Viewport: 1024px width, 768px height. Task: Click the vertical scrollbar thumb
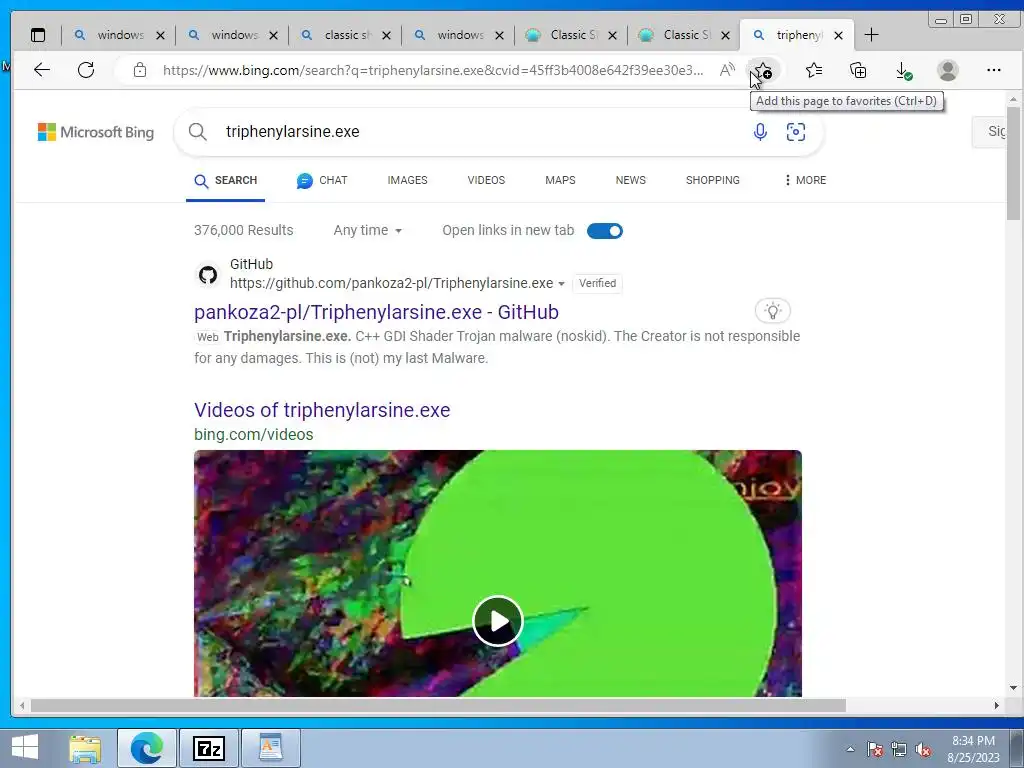click(1013, 163)
